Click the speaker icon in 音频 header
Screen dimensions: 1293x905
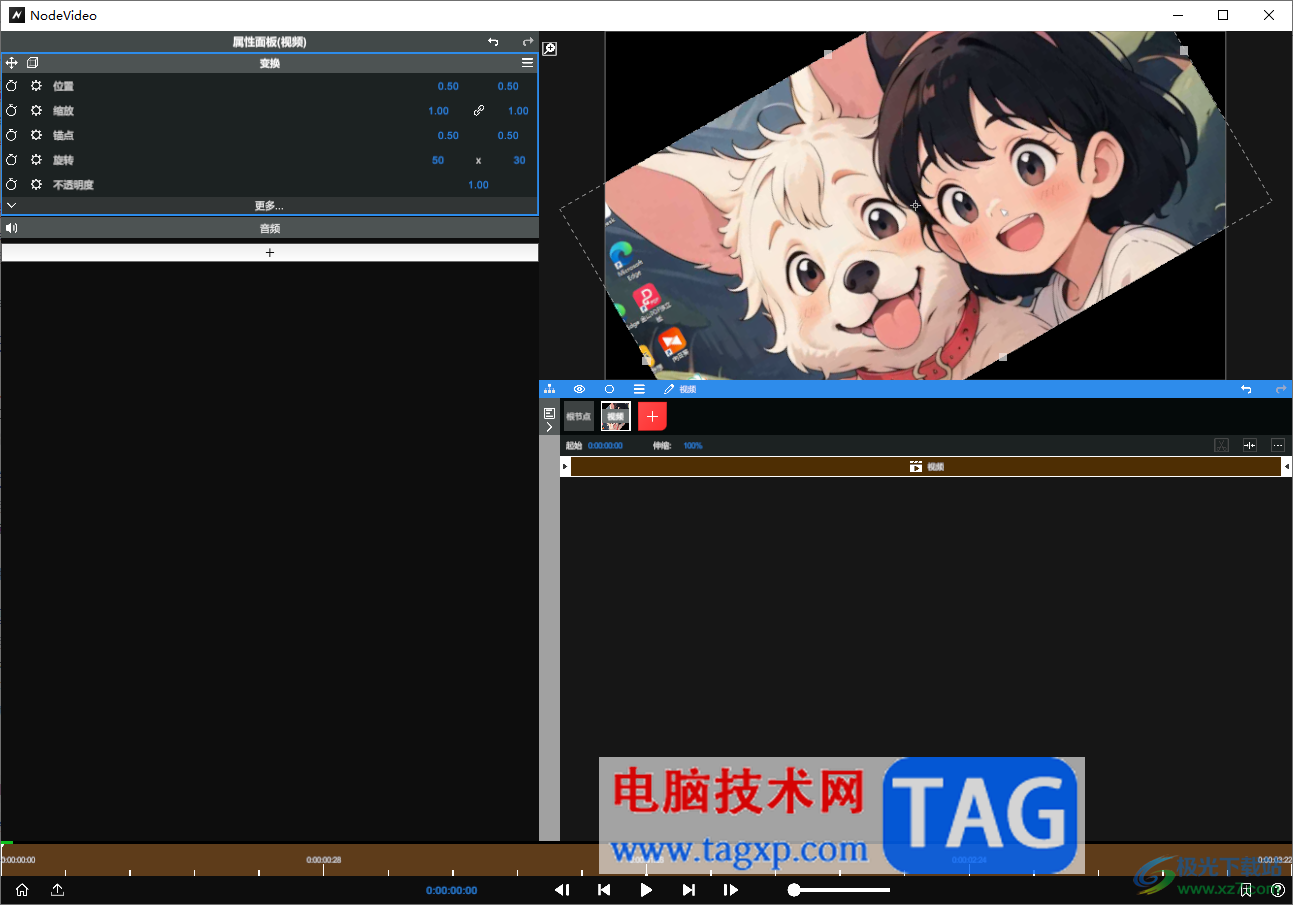(12, 228)
